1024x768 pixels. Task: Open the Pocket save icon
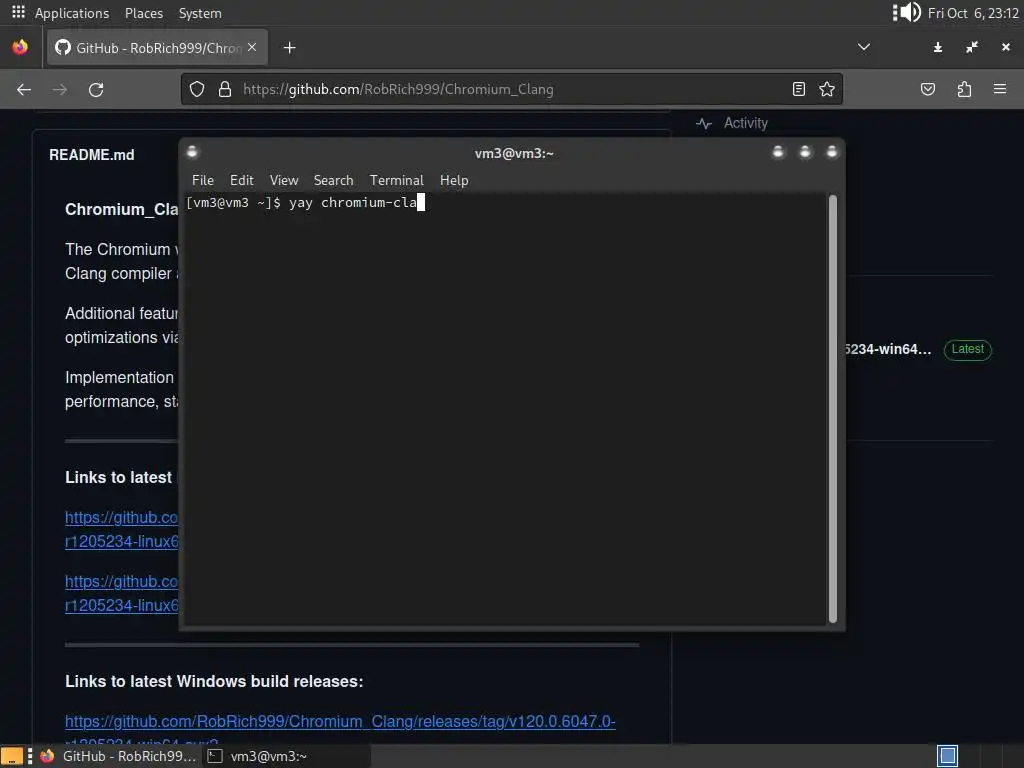click(928, 89)
